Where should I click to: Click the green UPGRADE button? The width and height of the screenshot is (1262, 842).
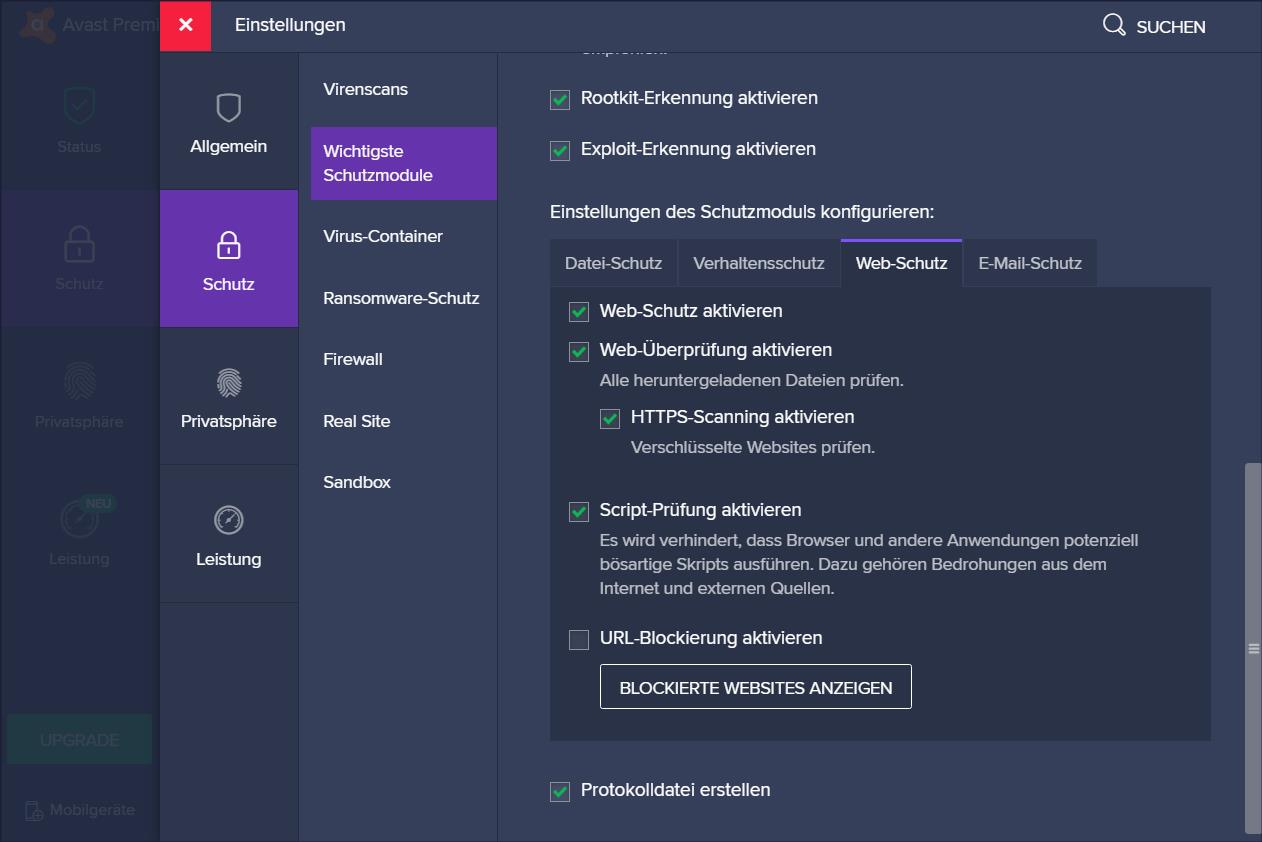[x=79, y=740]
